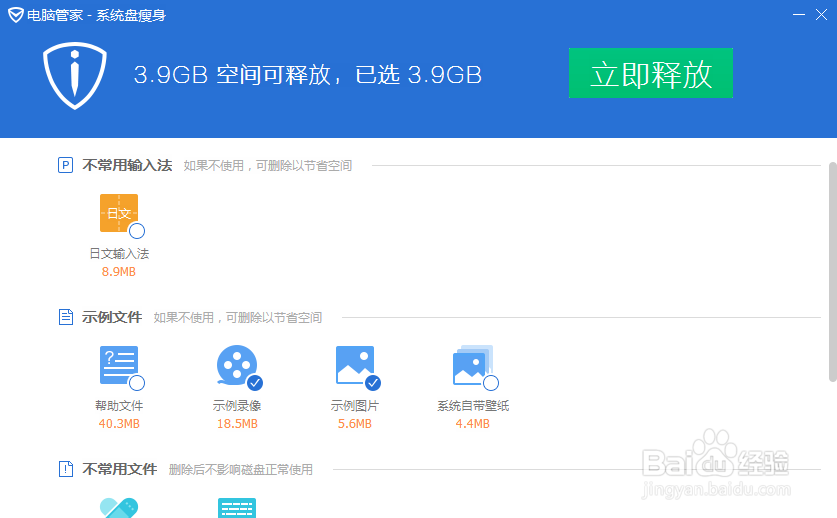Close the 系统盘瘦身 window
This screenshot has height=518, width=837.
[x=822, y=15]
